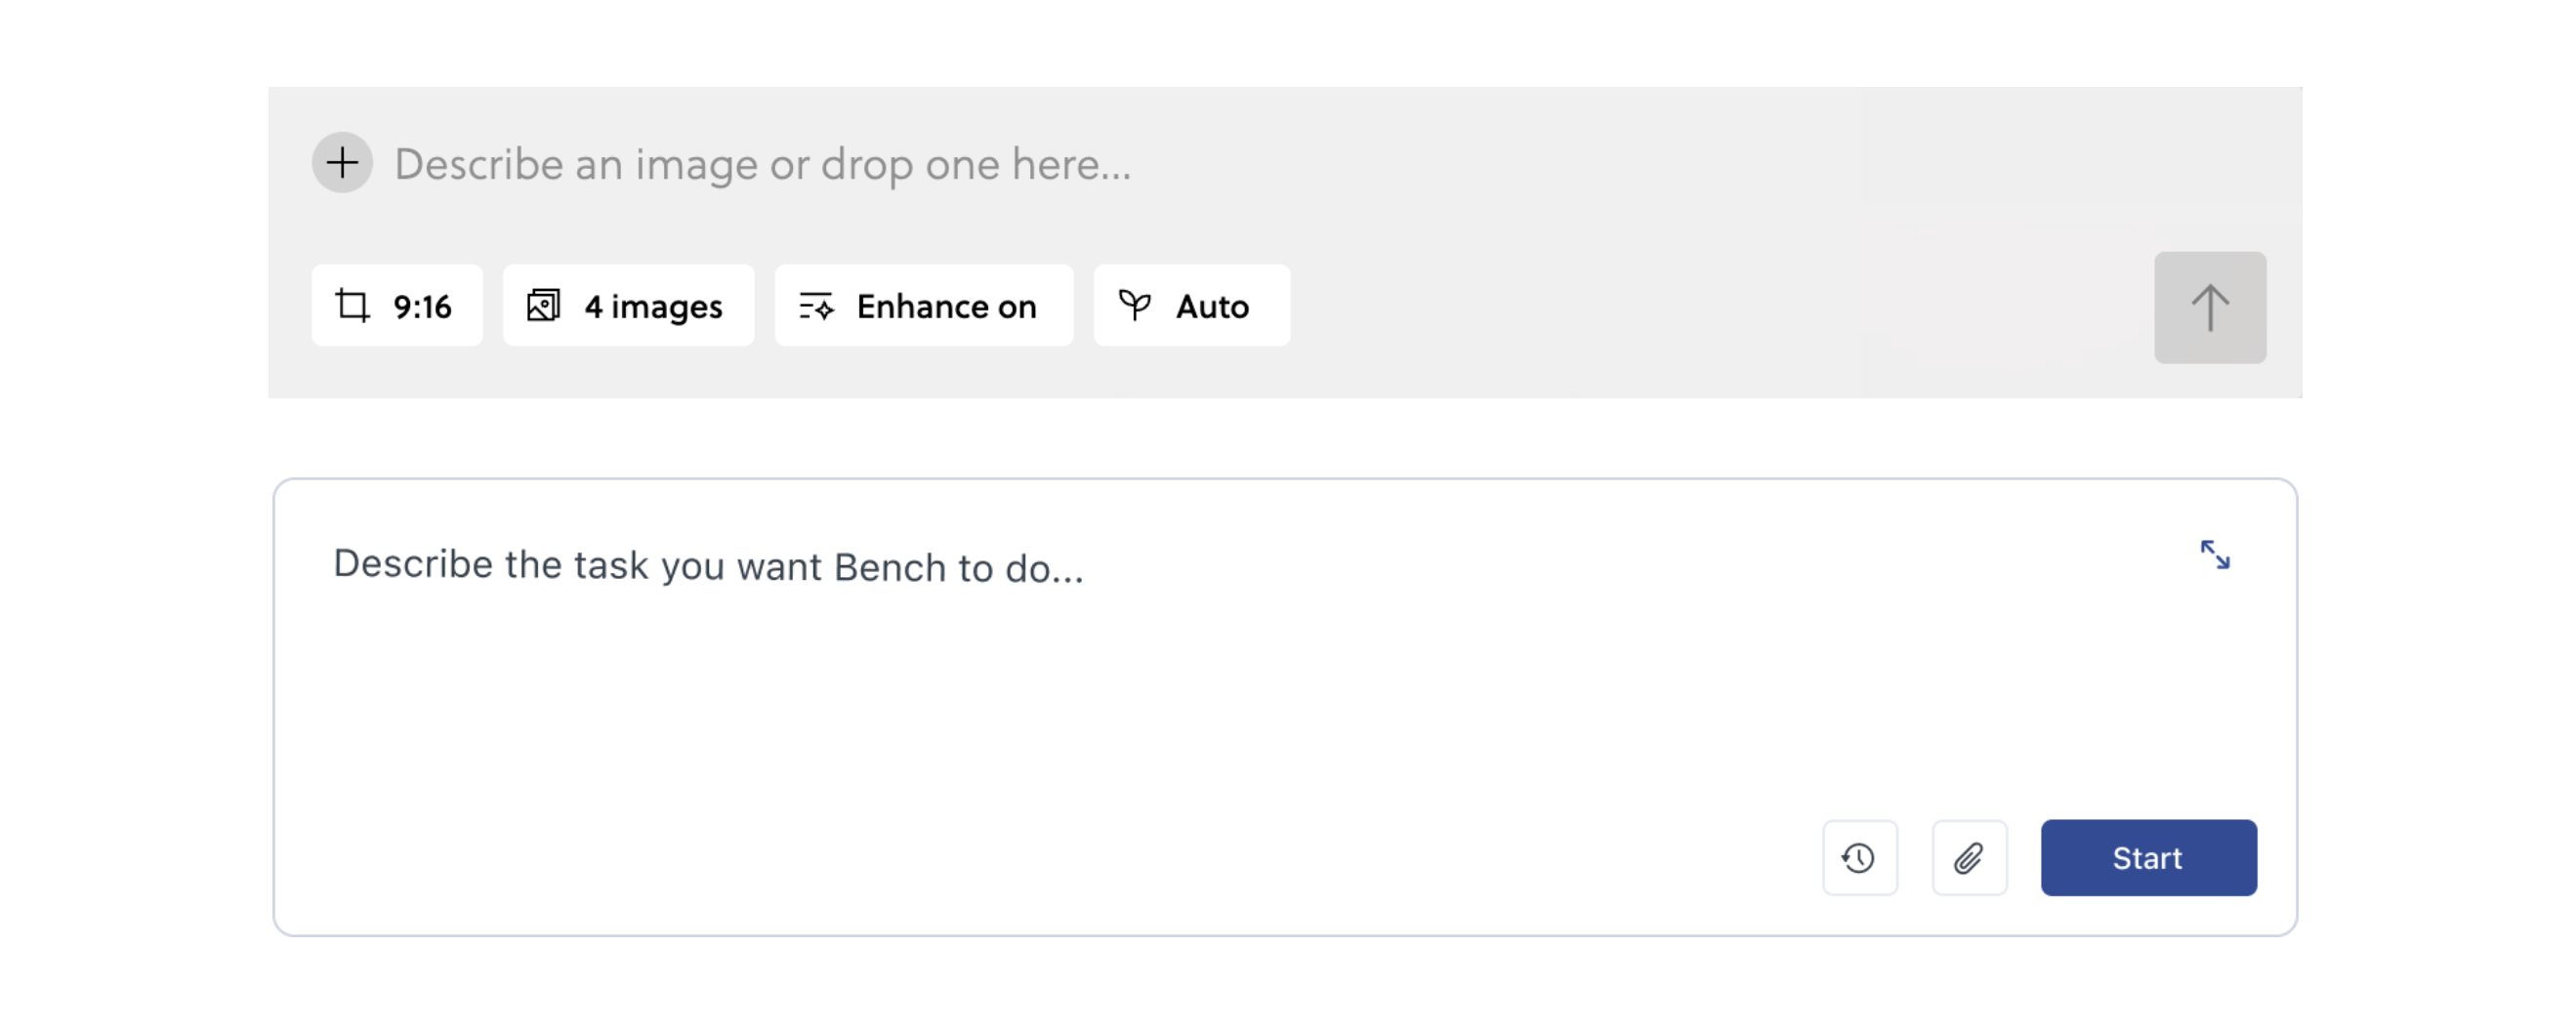This screenshot has height=1029, width=2576.
Task: Click the "4 images" label text
Action: [653, 307]
